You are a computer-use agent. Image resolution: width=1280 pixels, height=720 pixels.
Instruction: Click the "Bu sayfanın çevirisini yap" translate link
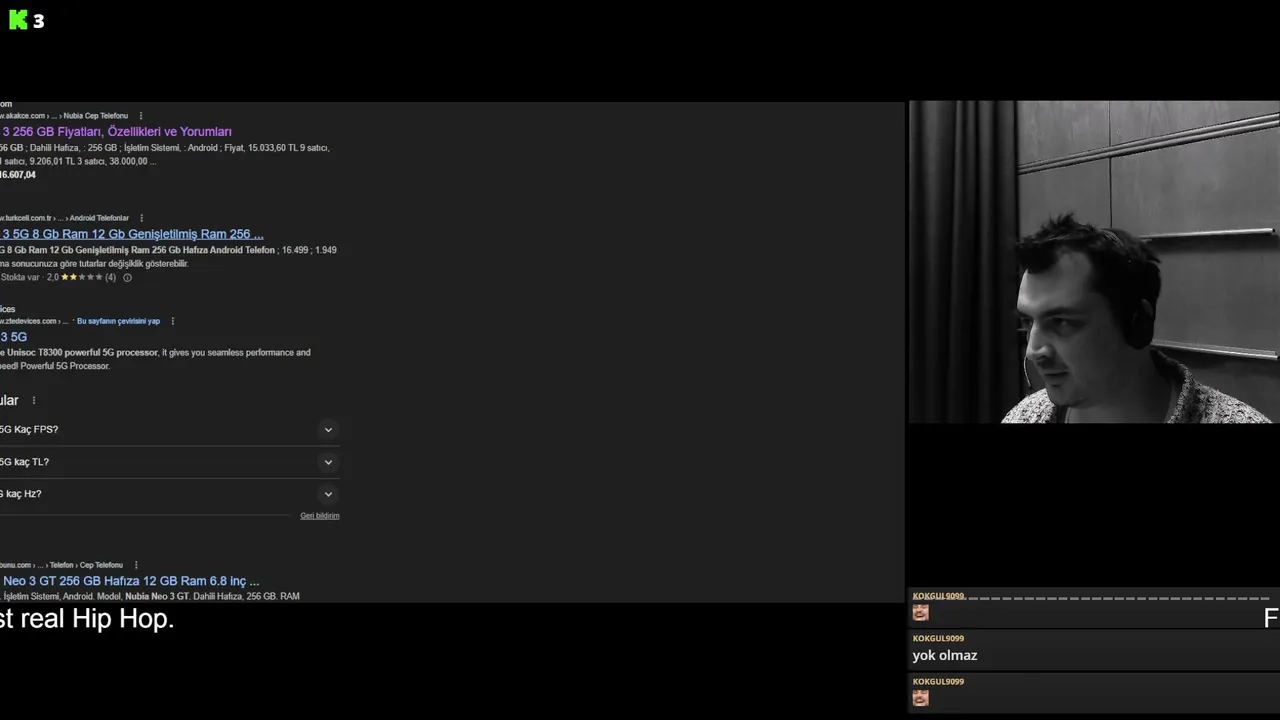tap(118, 321)
